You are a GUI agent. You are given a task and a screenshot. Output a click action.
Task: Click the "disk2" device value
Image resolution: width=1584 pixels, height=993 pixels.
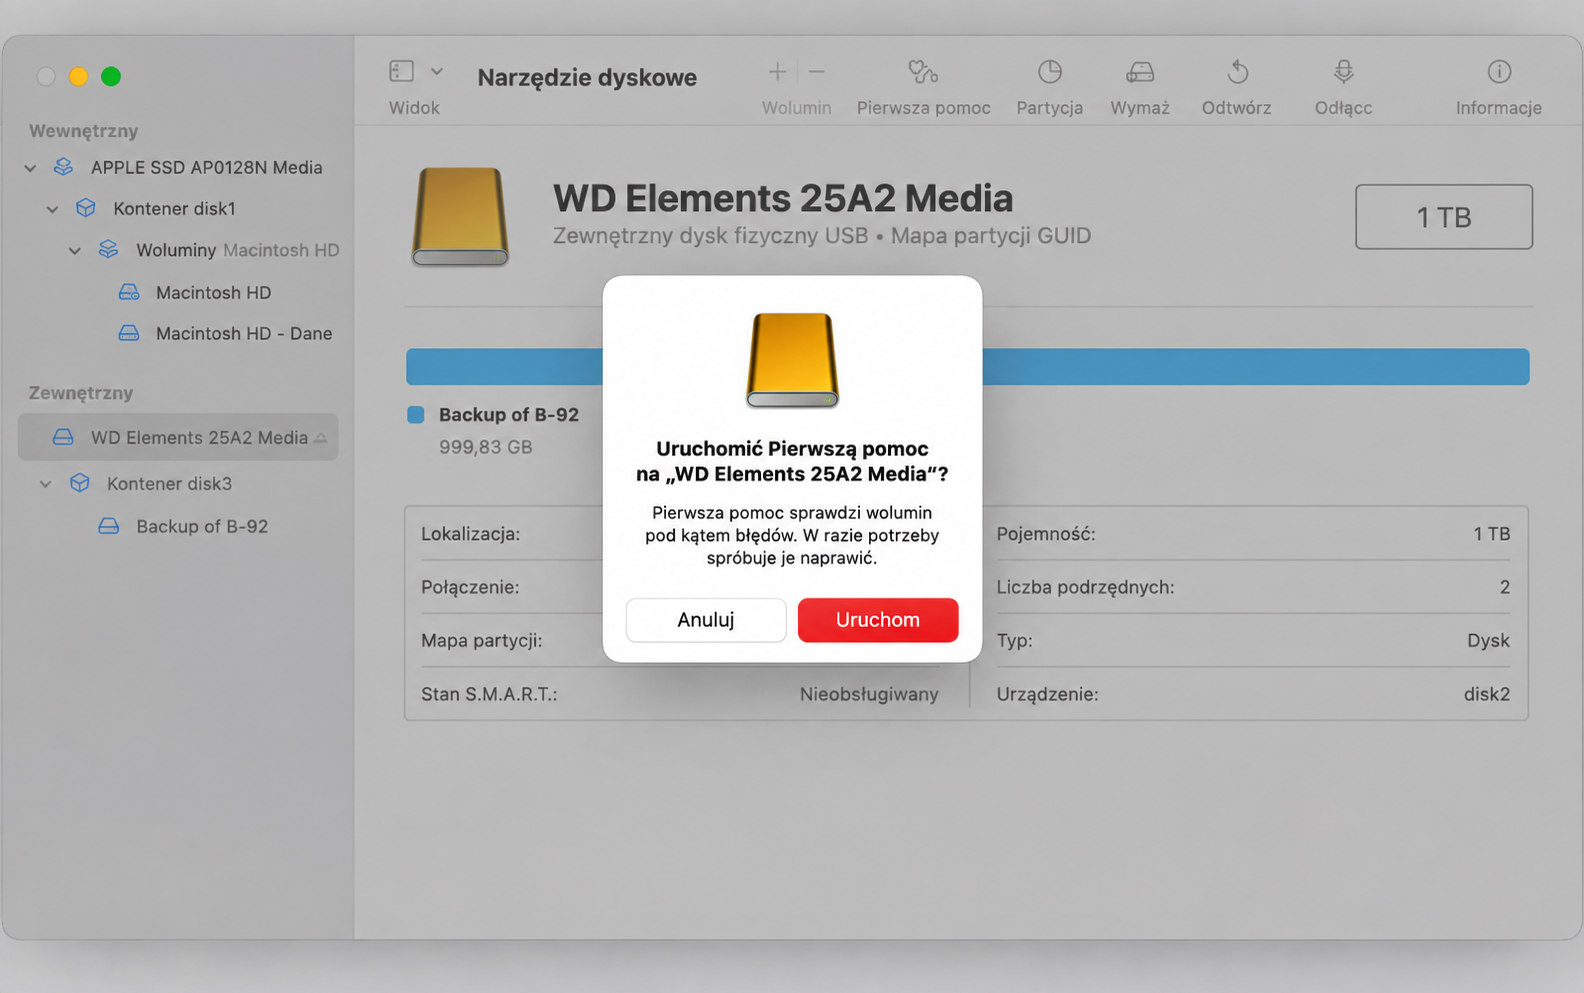[x=1487, y=694]
